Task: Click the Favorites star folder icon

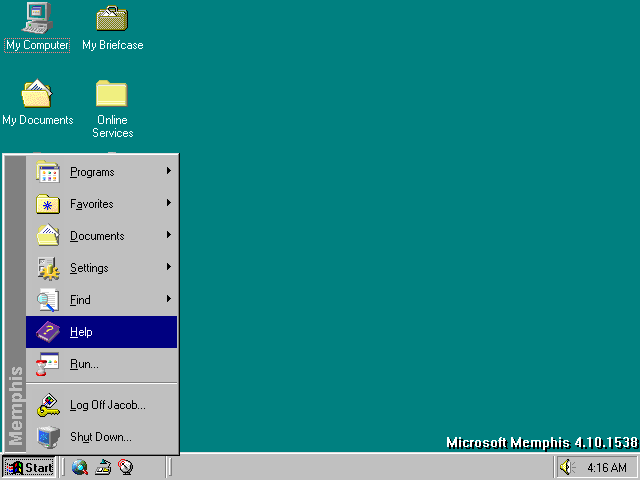Action: [48, 204]
